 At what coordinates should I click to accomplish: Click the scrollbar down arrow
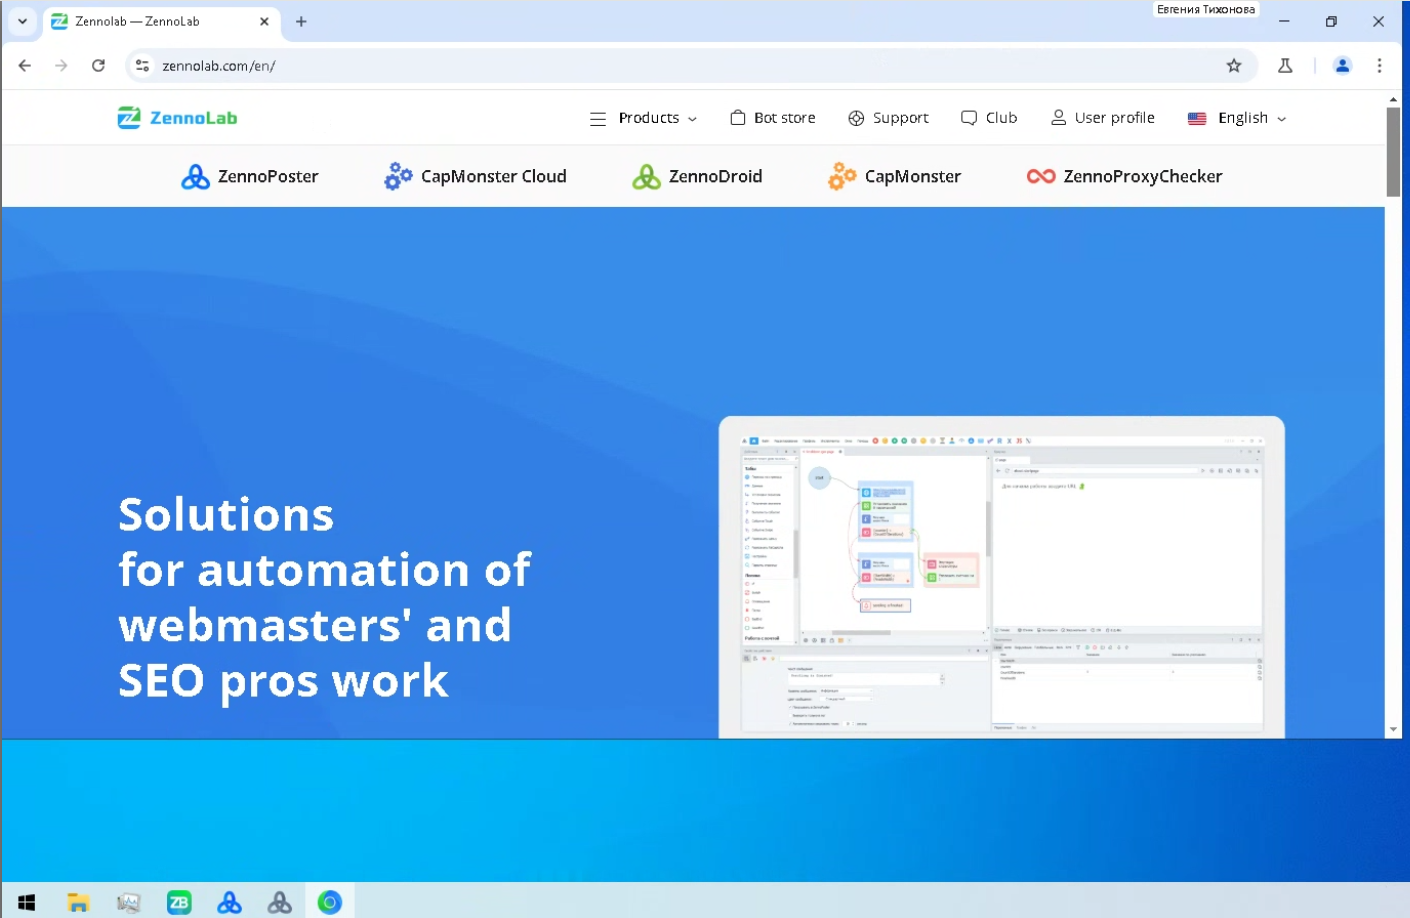(x=1393, y=730)
